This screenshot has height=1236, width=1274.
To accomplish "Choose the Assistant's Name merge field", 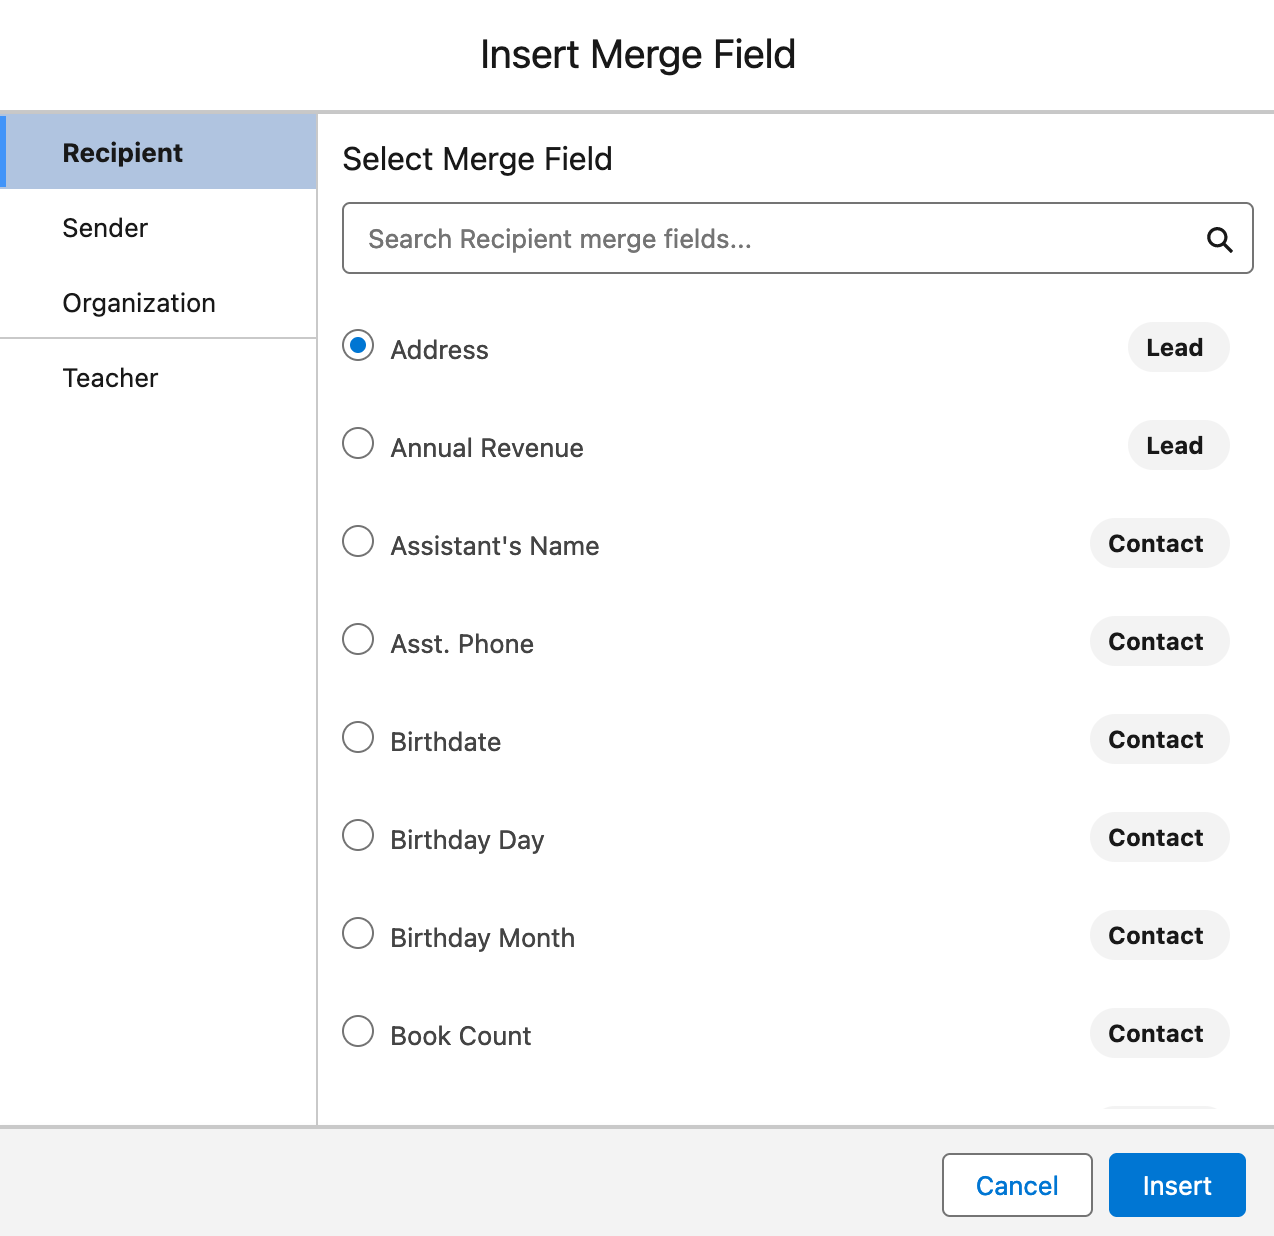I will 358,542.
